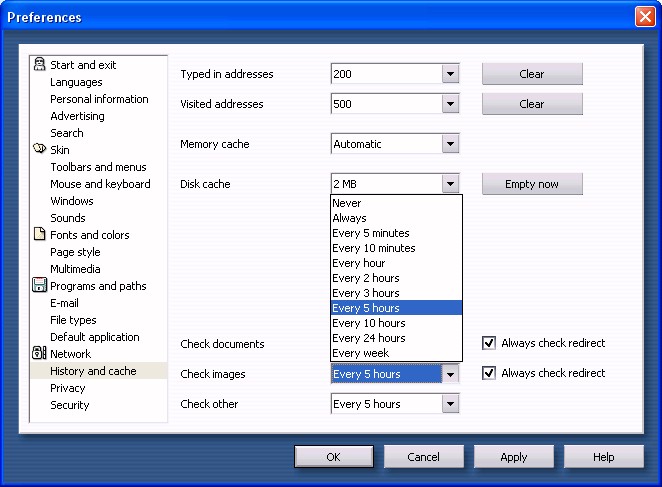The height and width of the screenshot is (487, 662).
Task: Open the Memory cache dropdown
Action: [x=450, y=144]
